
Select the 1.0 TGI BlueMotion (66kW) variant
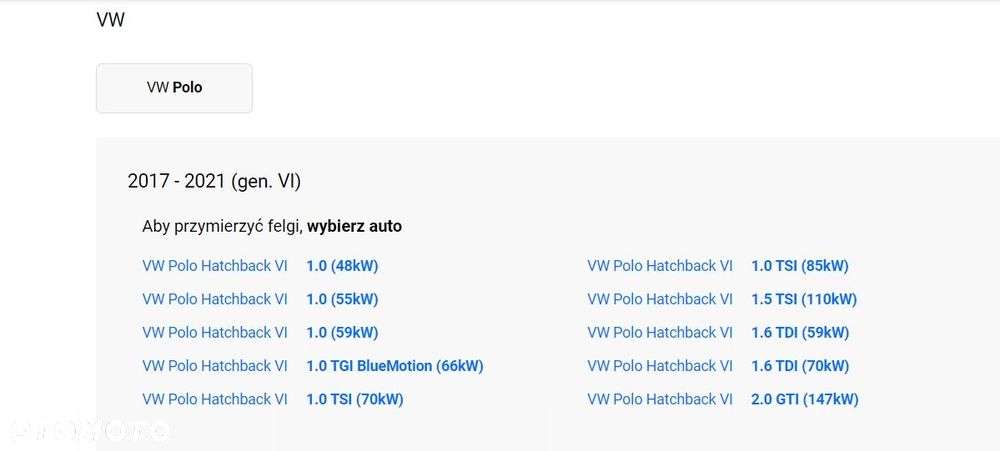coord(394,366)
